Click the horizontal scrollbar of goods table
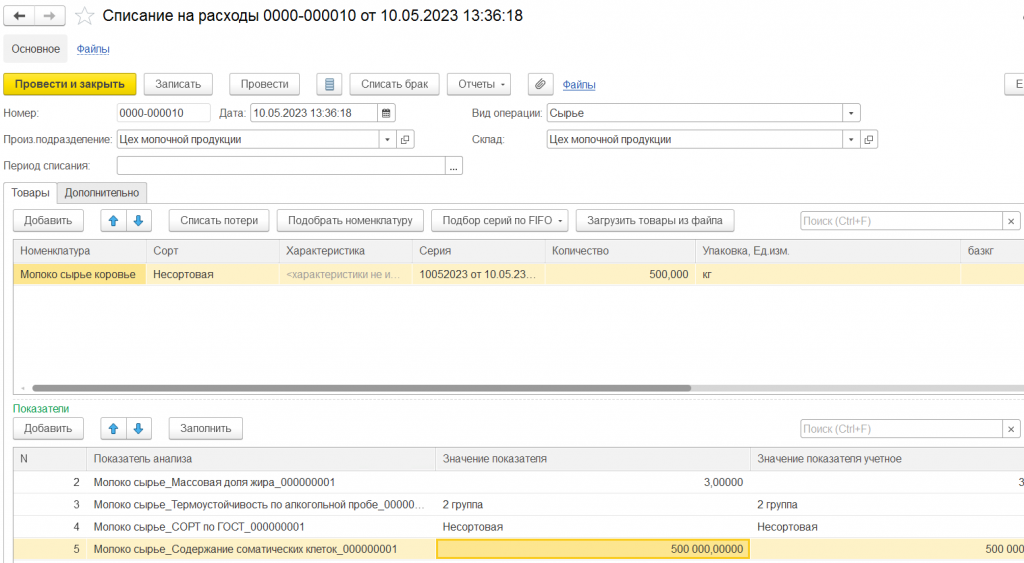 coord(361,388)
